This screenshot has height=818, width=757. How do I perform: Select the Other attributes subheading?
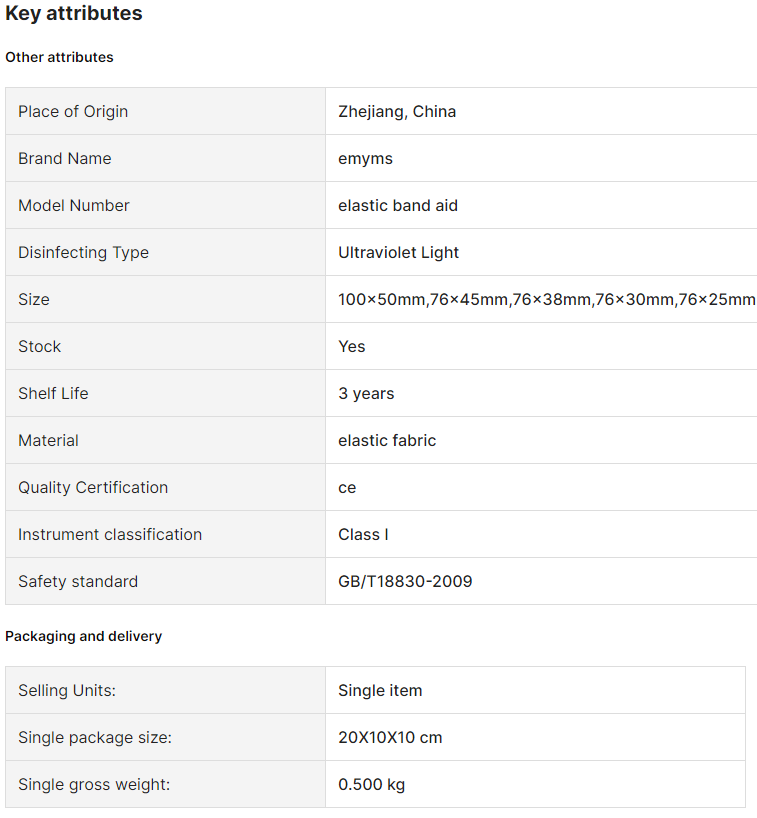coord(59,57)
